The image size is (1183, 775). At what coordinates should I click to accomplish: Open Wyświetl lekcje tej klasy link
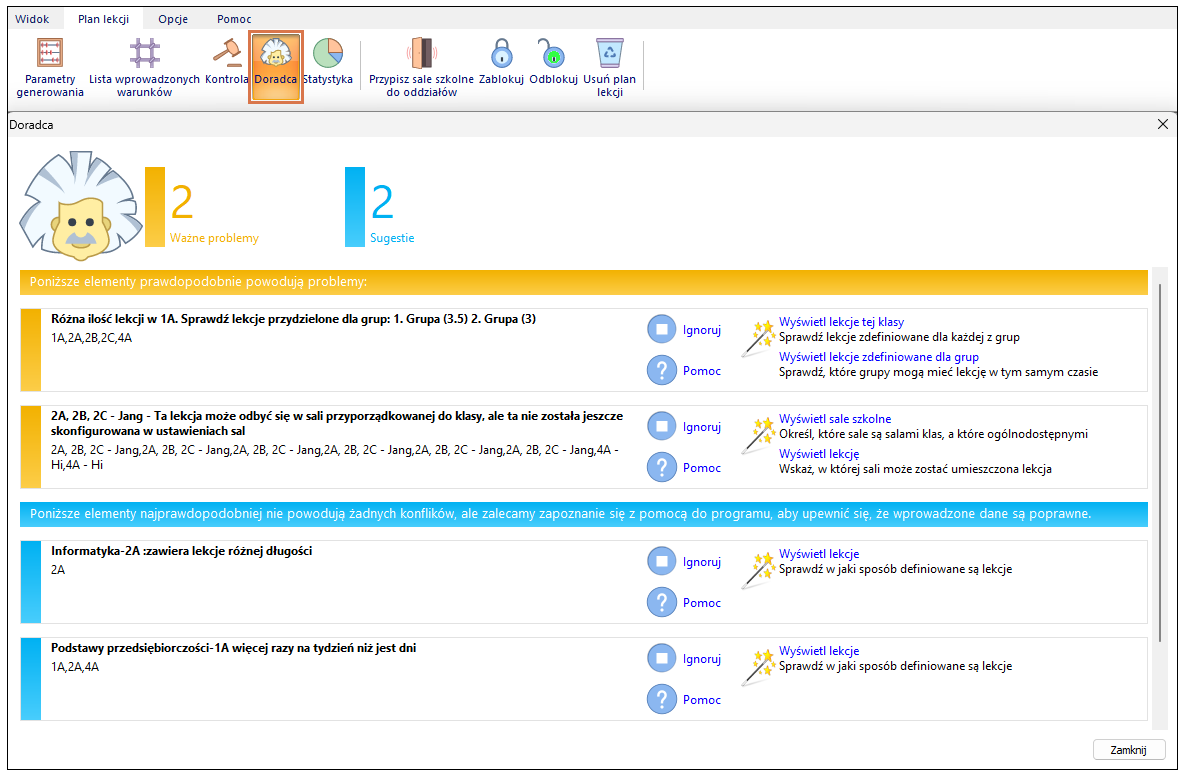[x=841, y=322]
